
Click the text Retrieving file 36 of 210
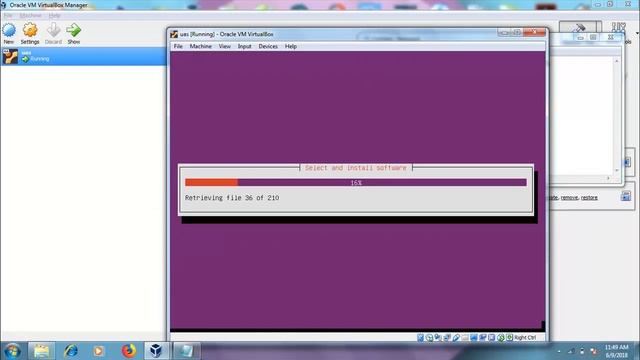coord(232,198)
